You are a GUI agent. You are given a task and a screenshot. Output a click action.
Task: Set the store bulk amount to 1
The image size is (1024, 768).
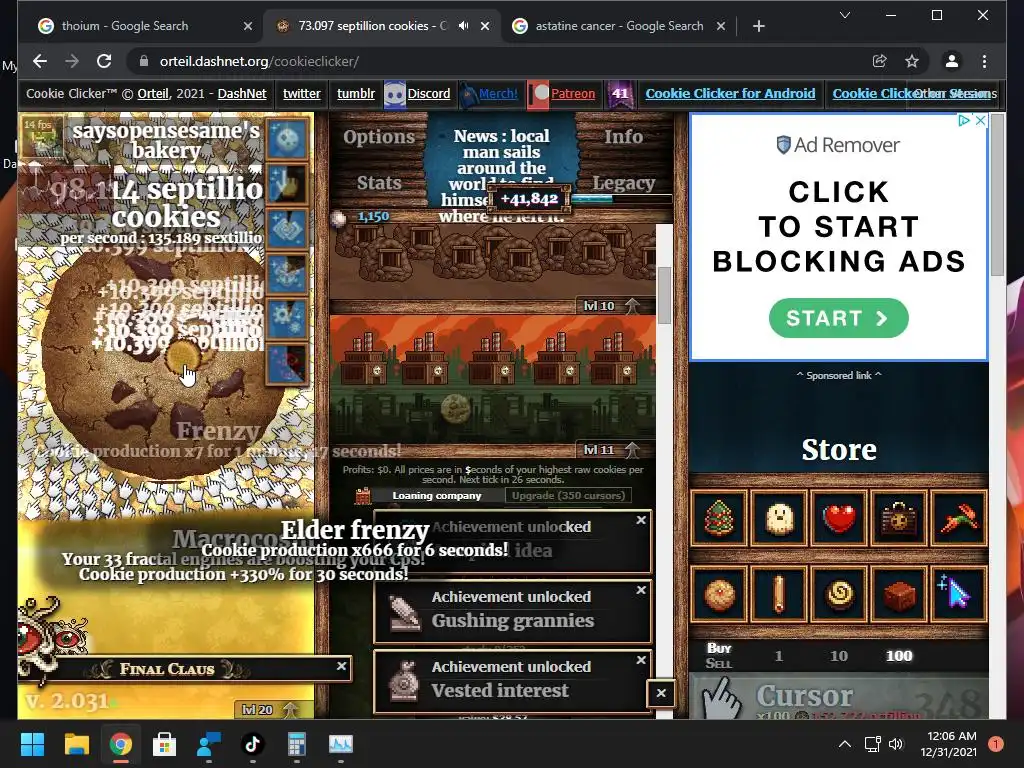(x=778, y=656)
